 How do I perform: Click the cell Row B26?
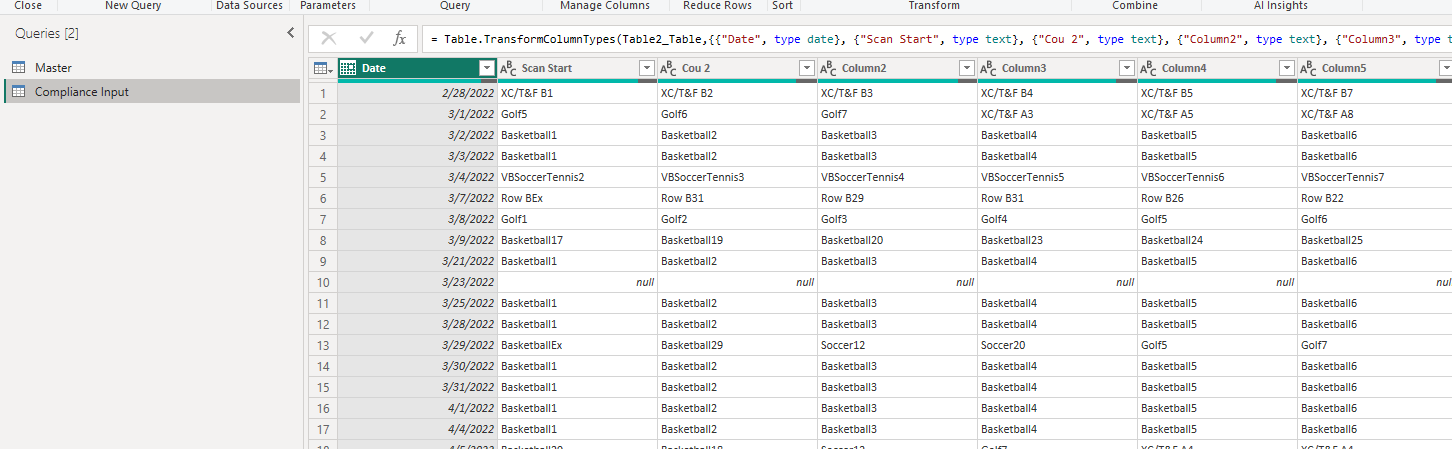[1217, 198]
